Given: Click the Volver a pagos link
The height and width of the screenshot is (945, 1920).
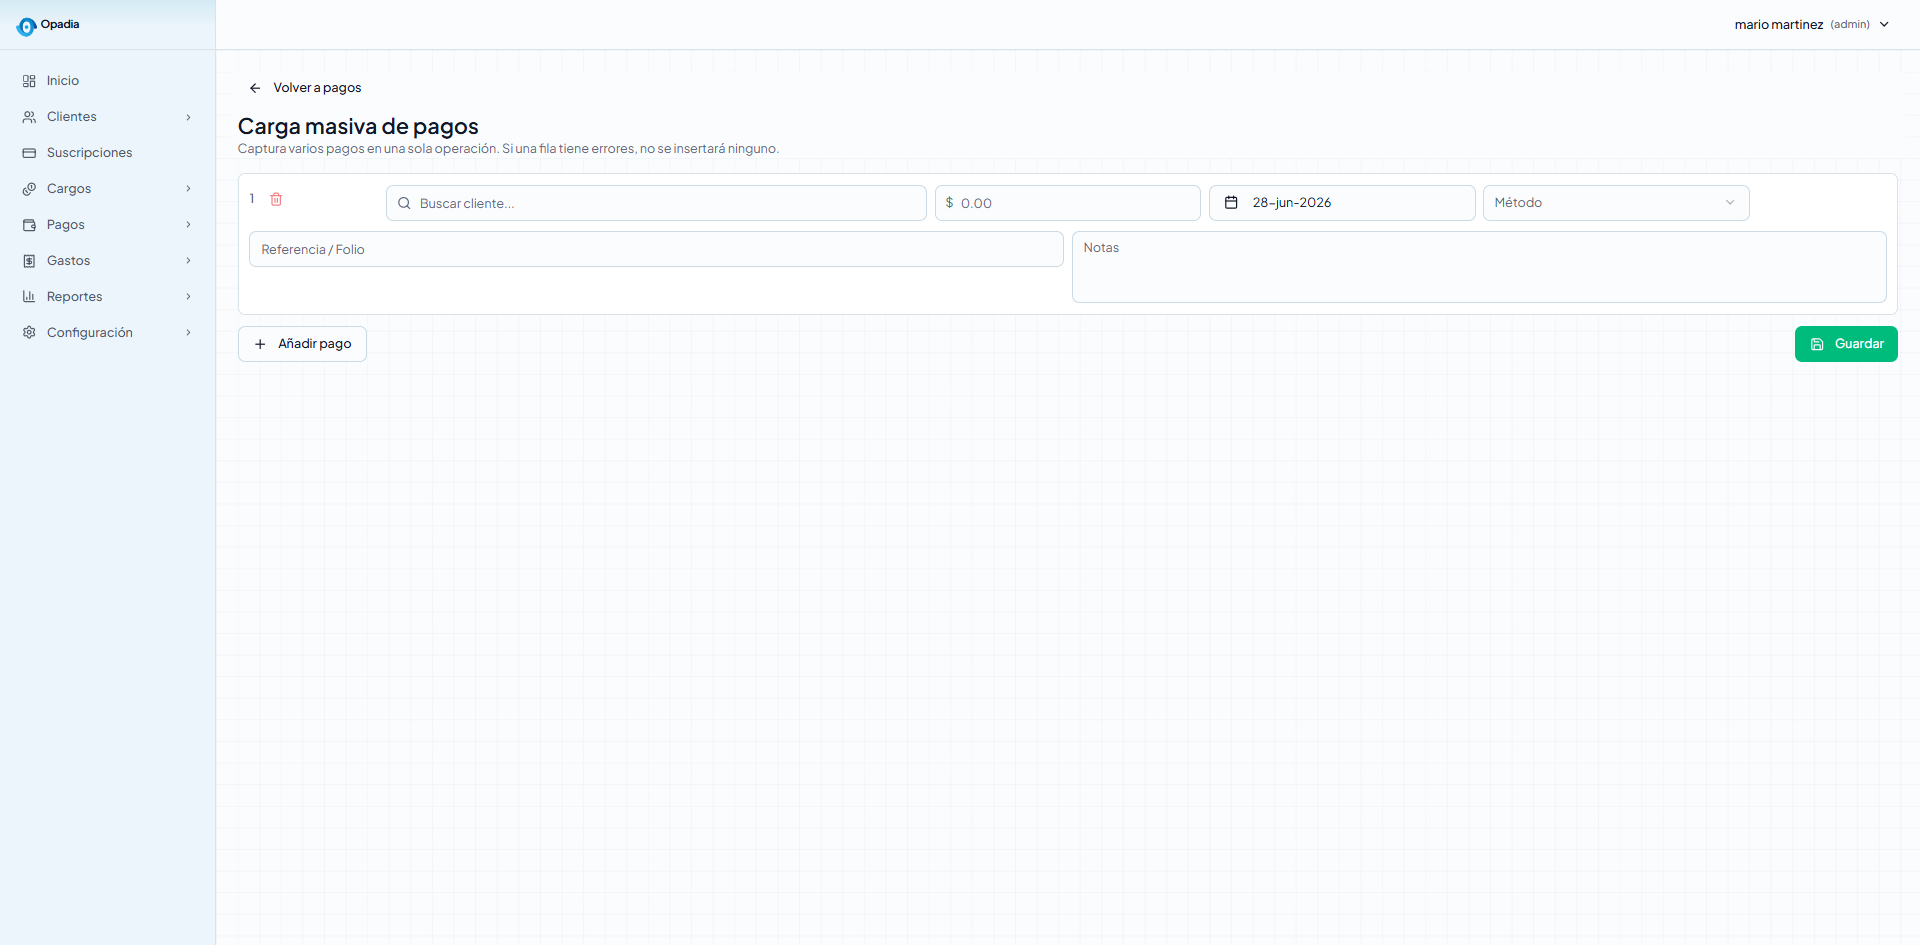Looking at the screenshot, I should click(x=305, y=88).
